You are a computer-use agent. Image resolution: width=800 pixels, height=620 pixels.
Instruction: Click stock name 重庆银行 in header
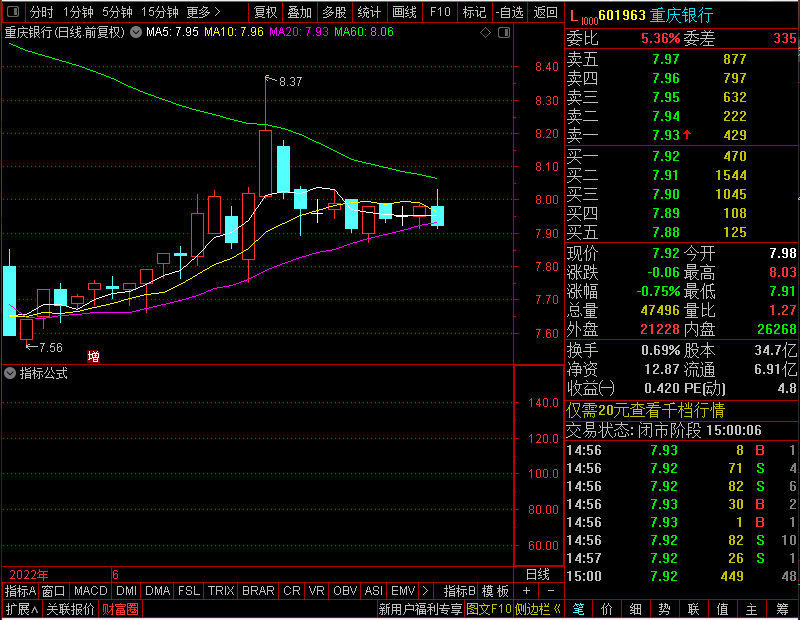pos(681,16)
